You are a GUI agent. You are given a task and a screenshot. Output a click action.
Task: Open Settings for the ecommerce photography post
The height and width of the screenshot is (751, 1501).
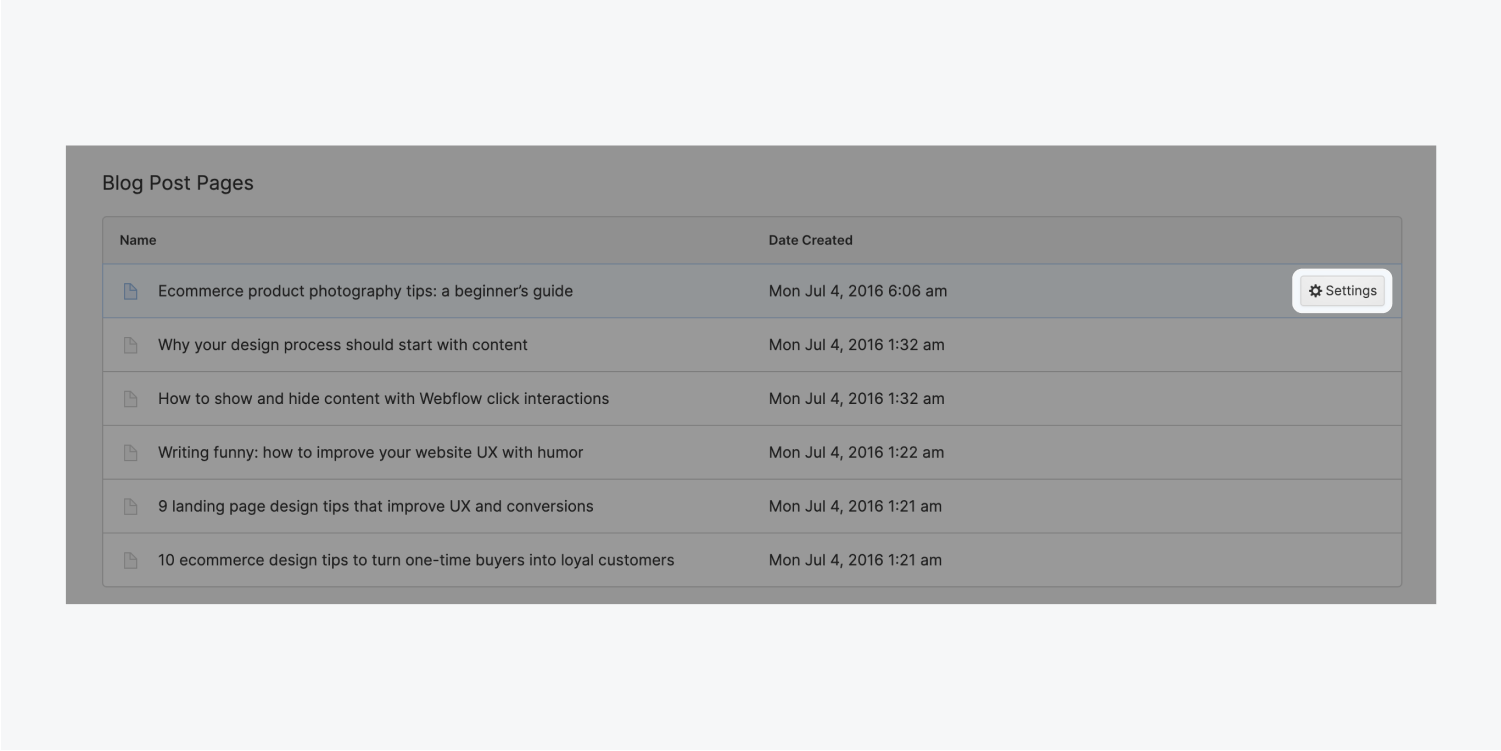click(x=1343, y=290)
